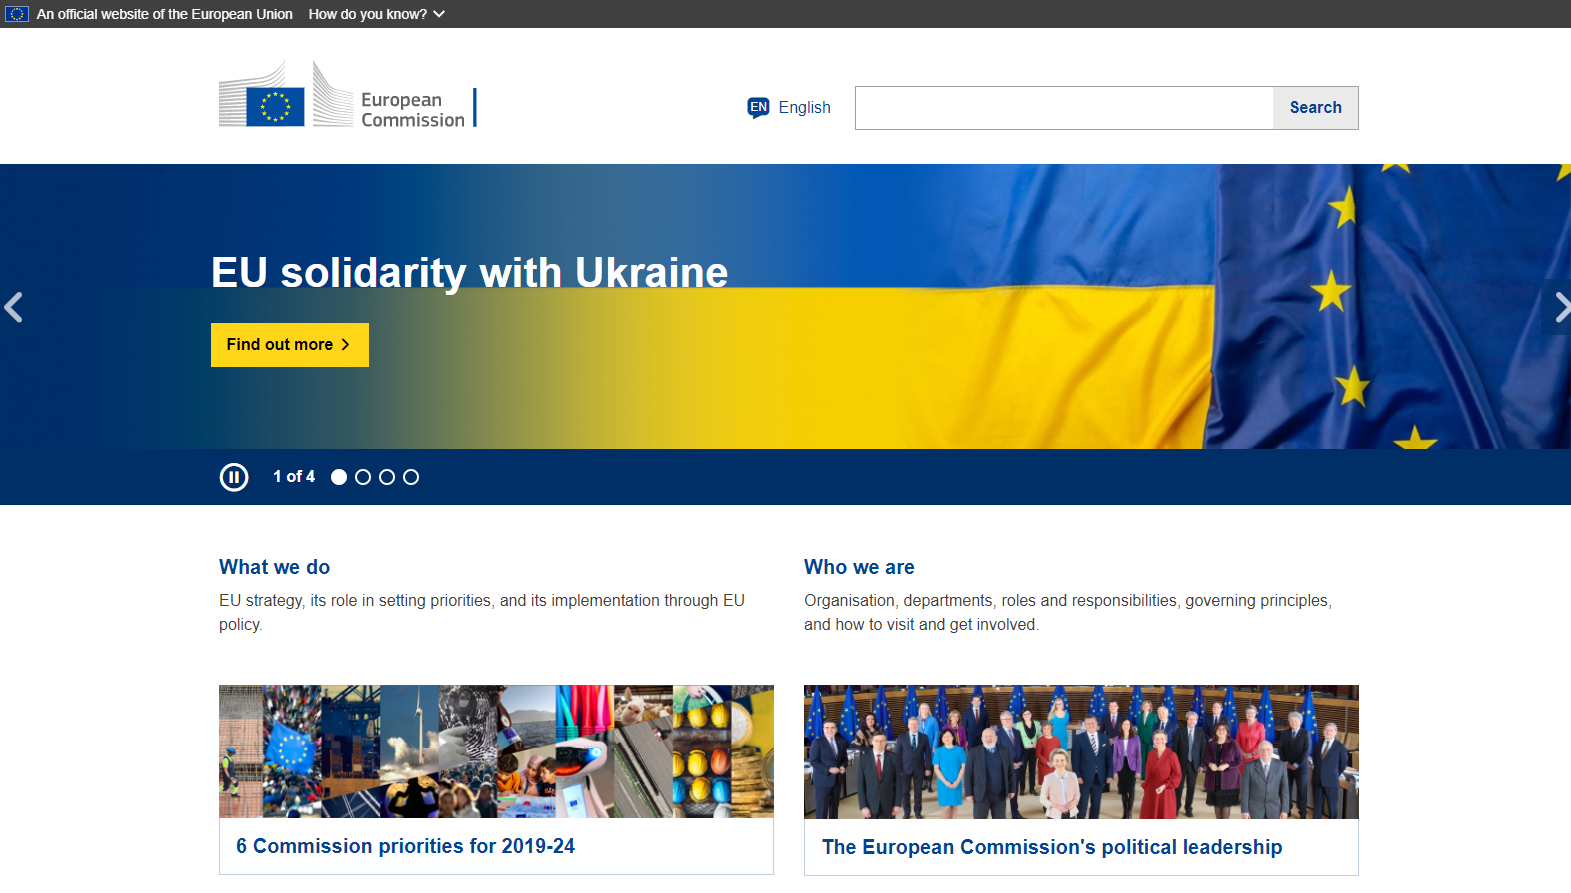This screenshot has width=1571, height=893.
Task: Click the Search button
Action: (1315, 108)
